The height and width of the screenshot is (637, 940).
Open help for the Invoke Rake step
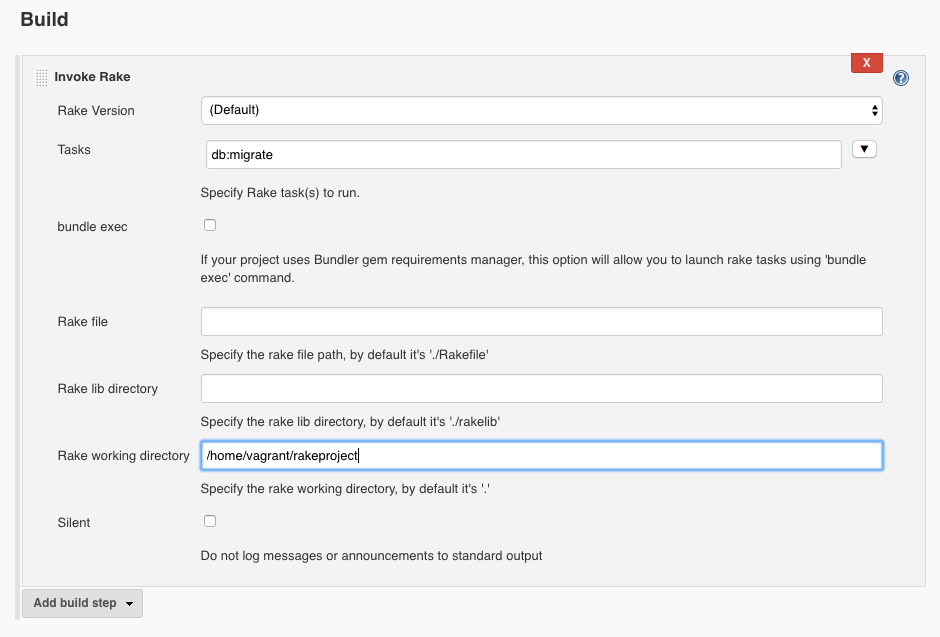point(901,78)
